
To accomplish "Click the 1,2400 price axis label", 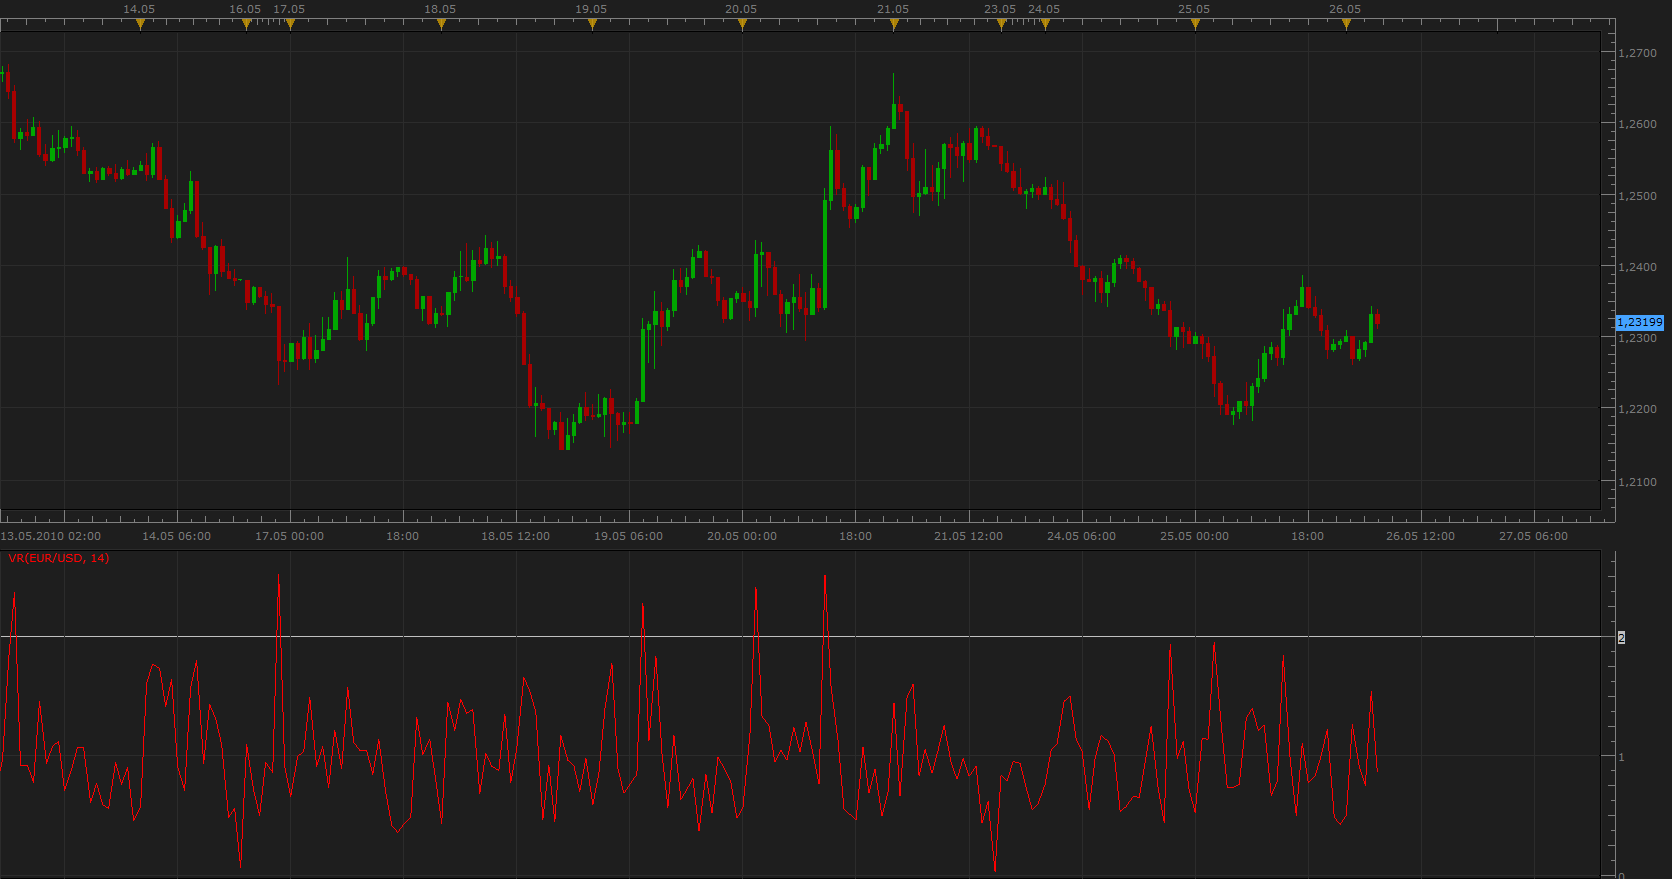I will 1637,267.
